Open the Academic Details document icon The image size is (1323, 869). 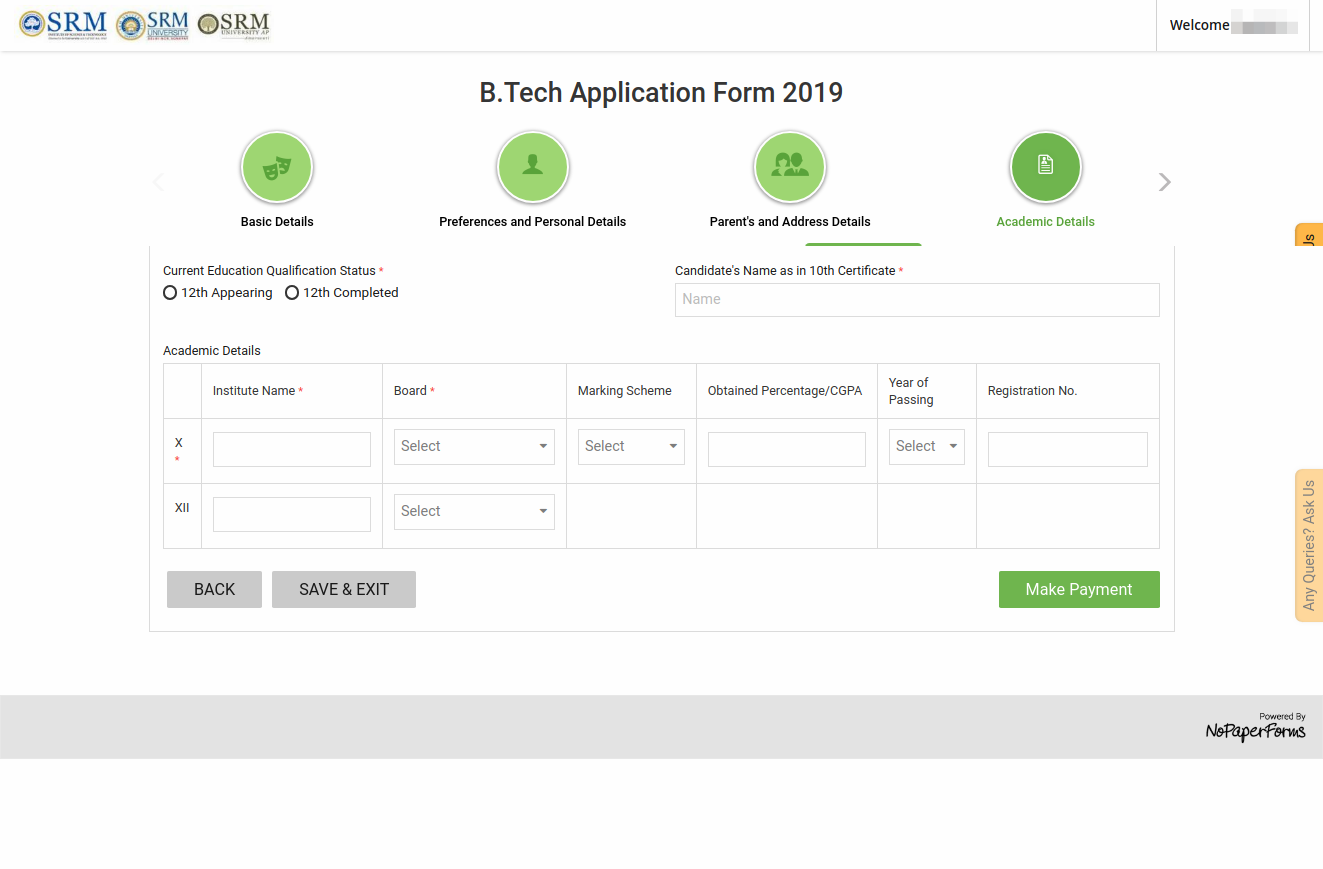1045,166
